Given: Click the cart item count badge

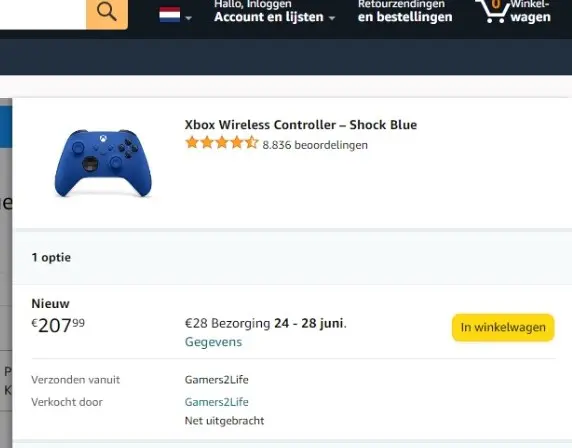Looking at the screenshot, I should coord(495,4).
